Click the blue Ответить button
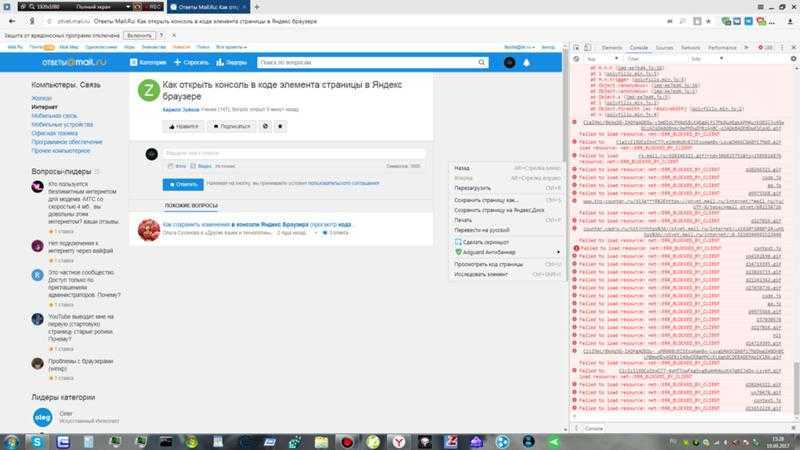This screenshot has height=450, width=800. 183,184
